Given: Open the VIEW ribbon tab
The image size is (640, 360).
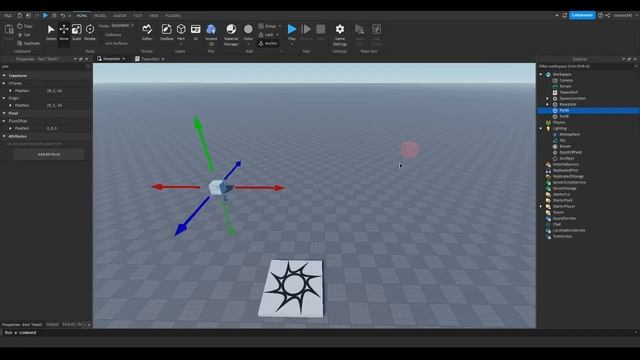Looking at the screenshot, I should point(153,16).
